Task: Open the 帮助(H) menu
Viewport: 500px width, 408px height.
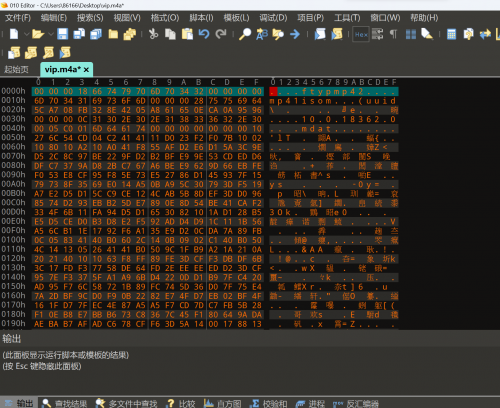Action: point(424,18)
